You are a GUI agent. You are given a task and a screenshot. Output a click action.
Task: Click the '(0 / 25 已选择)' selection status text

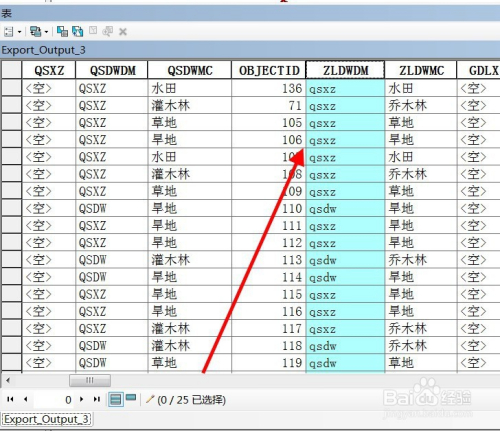point(191,399)
